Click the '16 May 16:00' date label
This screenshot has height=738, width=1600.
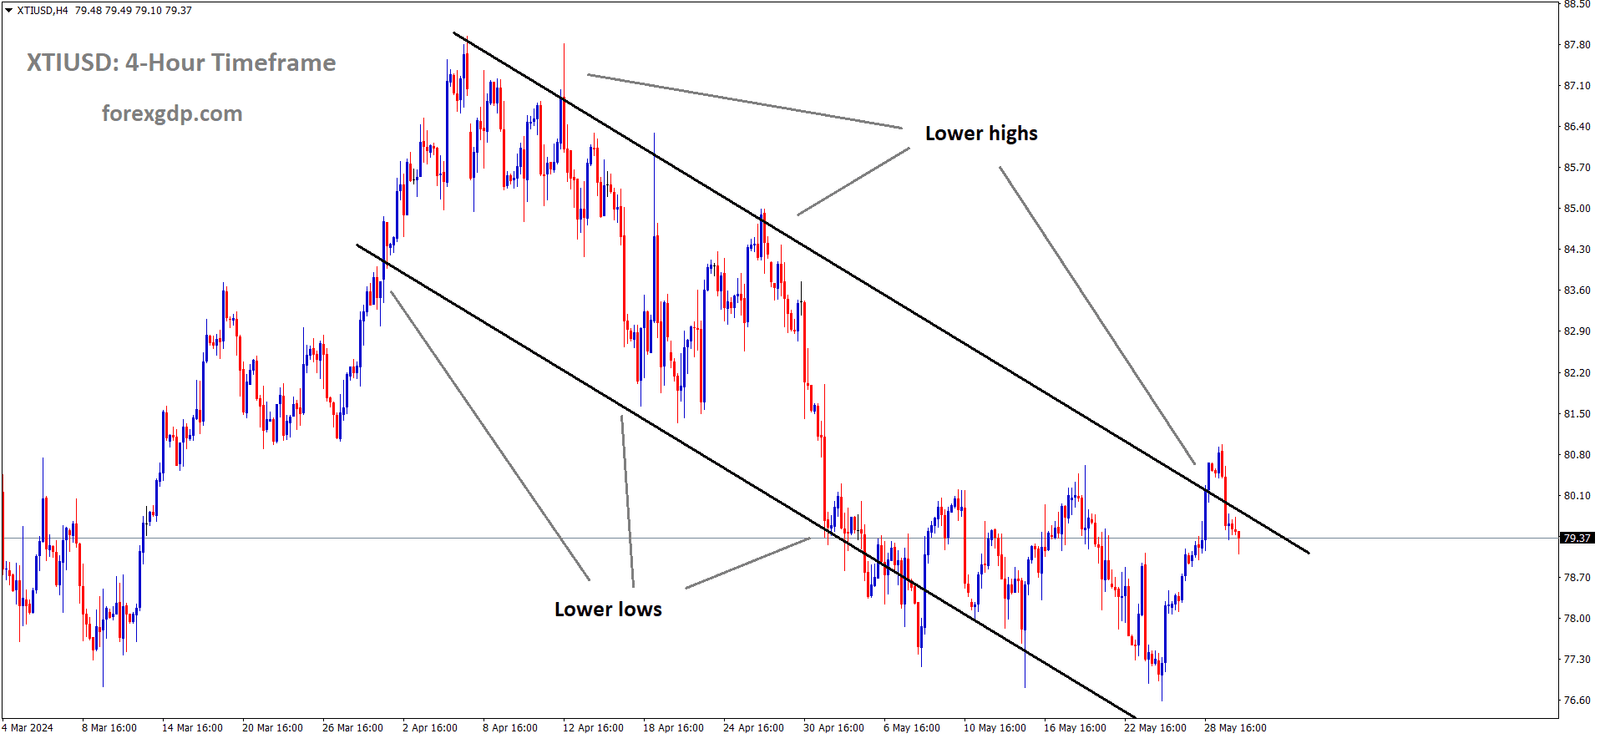click(1075, 728)
